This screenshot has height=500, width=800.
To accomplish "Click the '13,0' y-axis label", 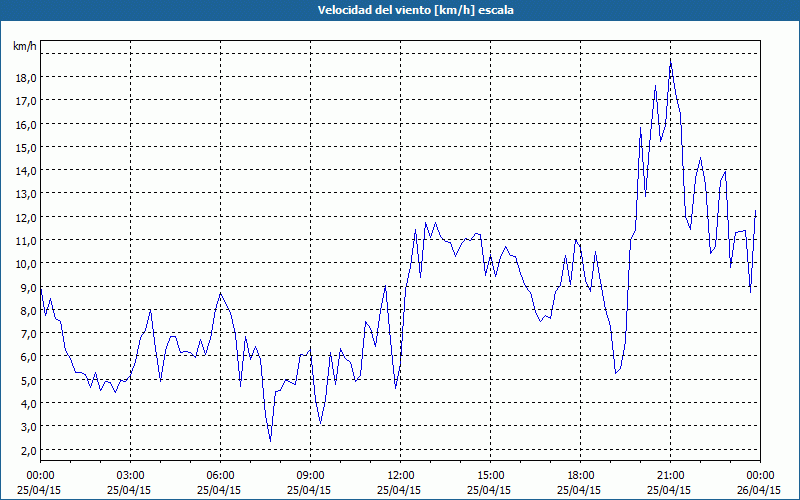I will pos(26,194).
